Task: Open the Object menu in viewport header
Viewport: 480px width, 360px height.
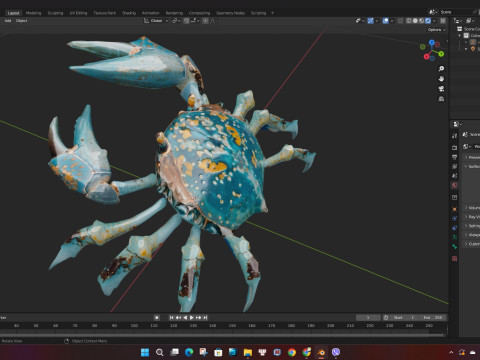Action: click(21, 21)
